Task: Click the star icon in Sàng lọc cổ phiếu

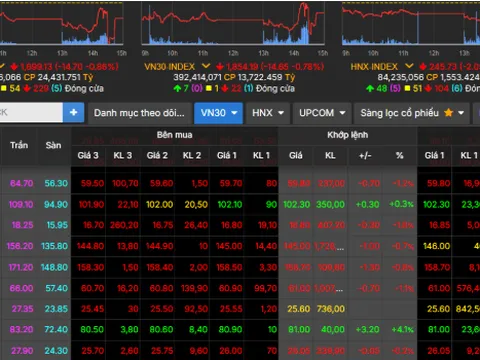Action: click(448, 113)
